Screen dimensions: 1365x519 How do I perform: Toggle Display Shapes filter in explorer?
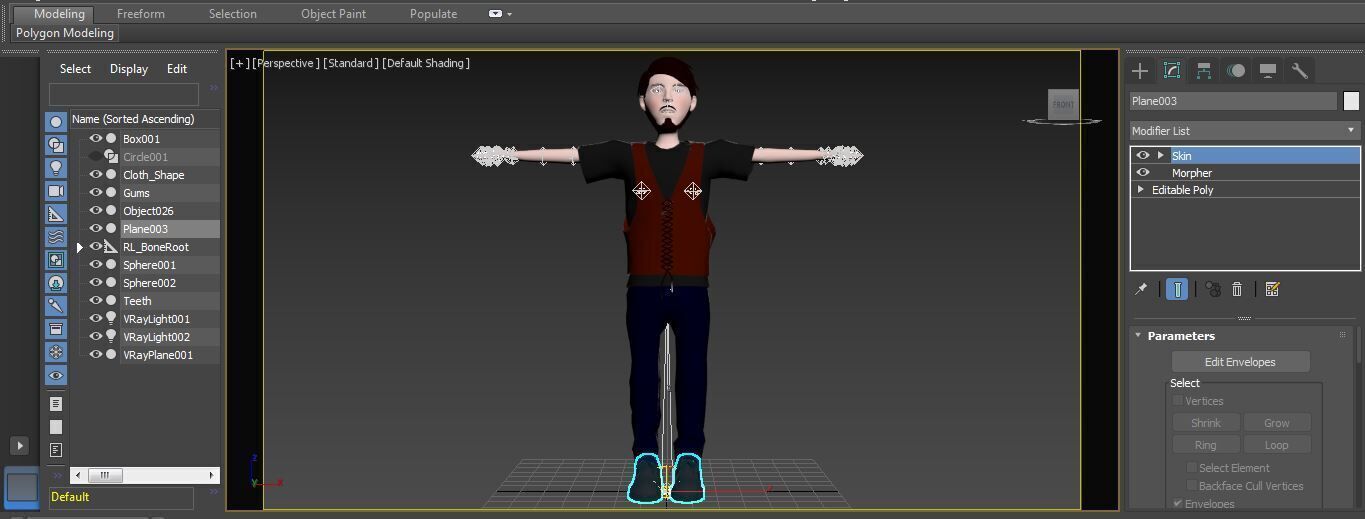(x=56, y=144)
